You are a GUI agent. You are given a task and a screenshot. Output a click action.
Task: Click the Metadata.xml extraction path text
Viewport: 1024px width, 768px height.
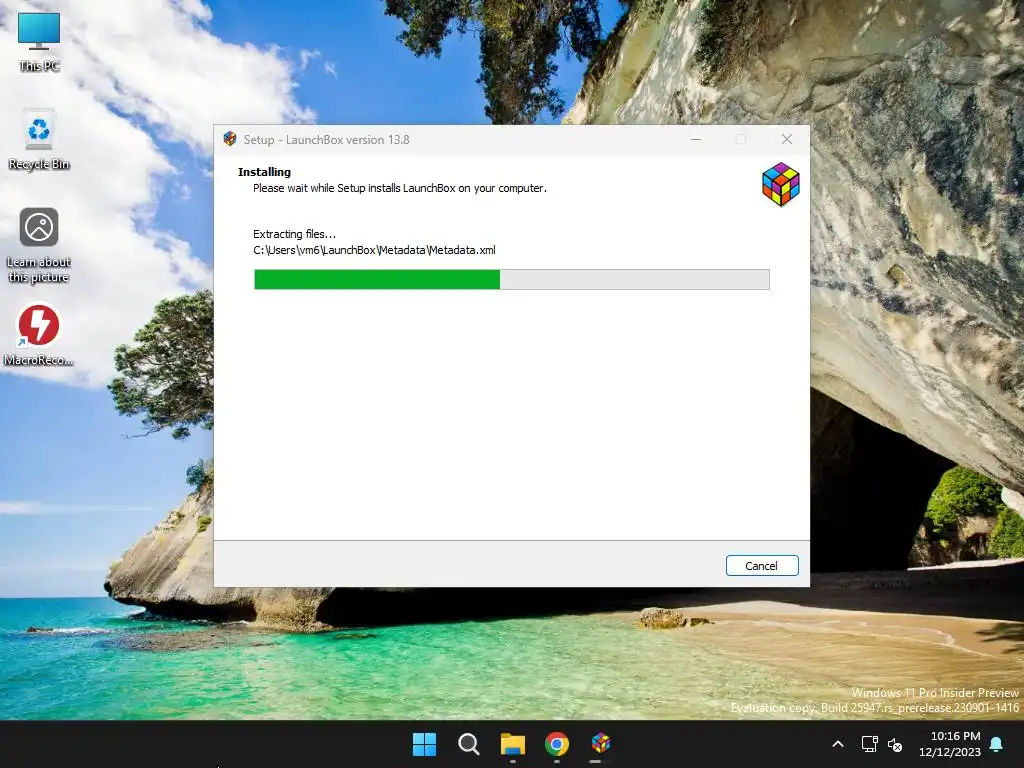(374, 250)
